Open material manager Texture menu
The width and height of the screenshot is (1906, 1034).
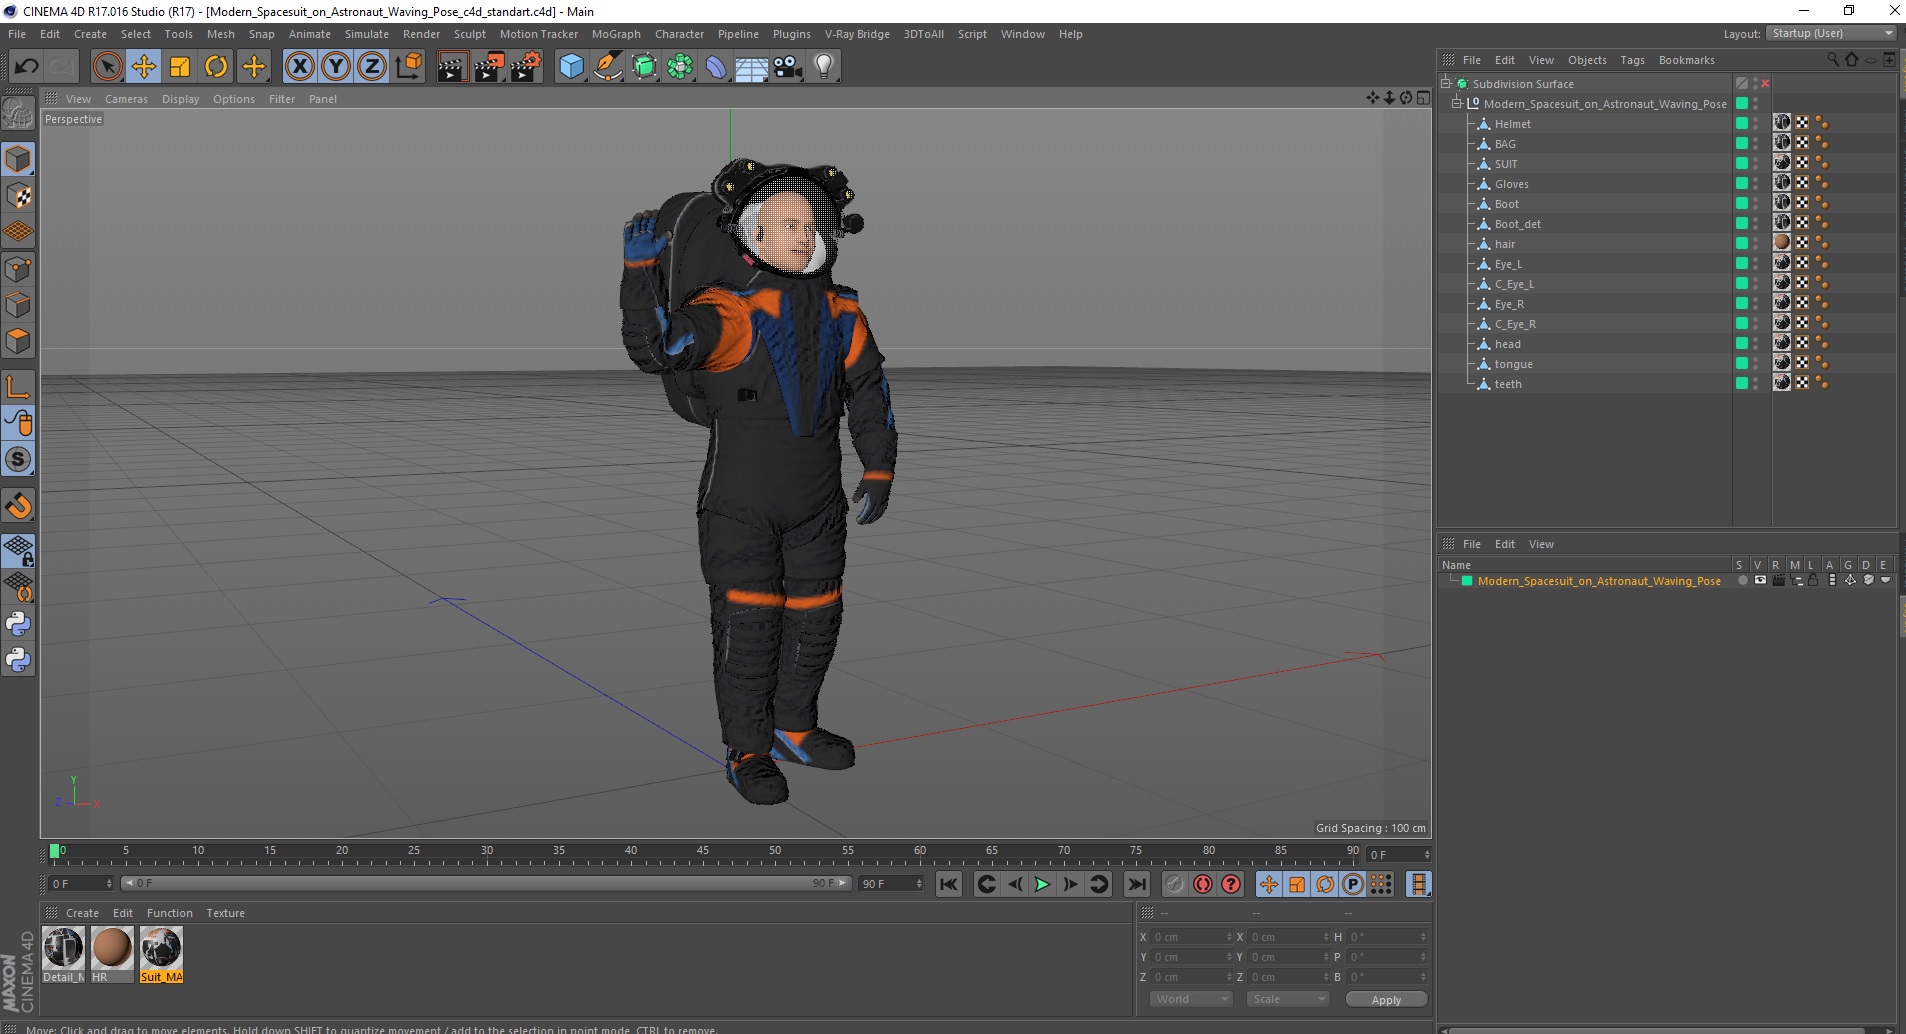tap(225, 913)
